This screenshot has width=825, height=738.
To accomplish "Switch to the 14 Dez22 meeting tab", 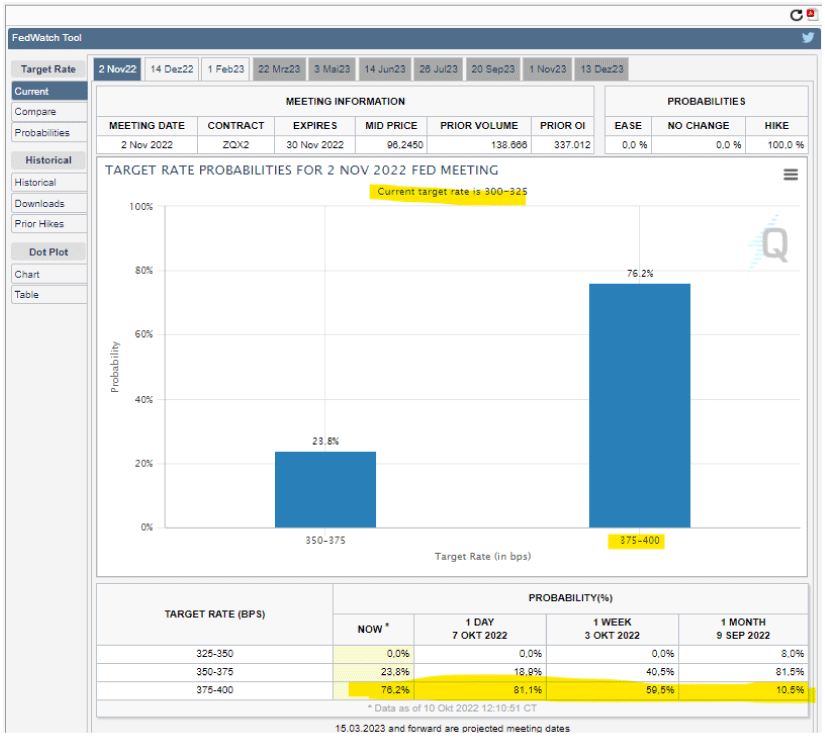I will (x=171, y=69).
